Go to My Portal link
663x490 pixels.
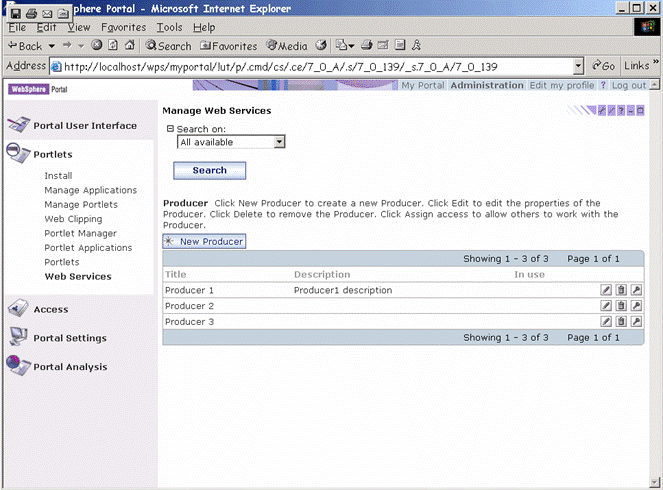423,85
